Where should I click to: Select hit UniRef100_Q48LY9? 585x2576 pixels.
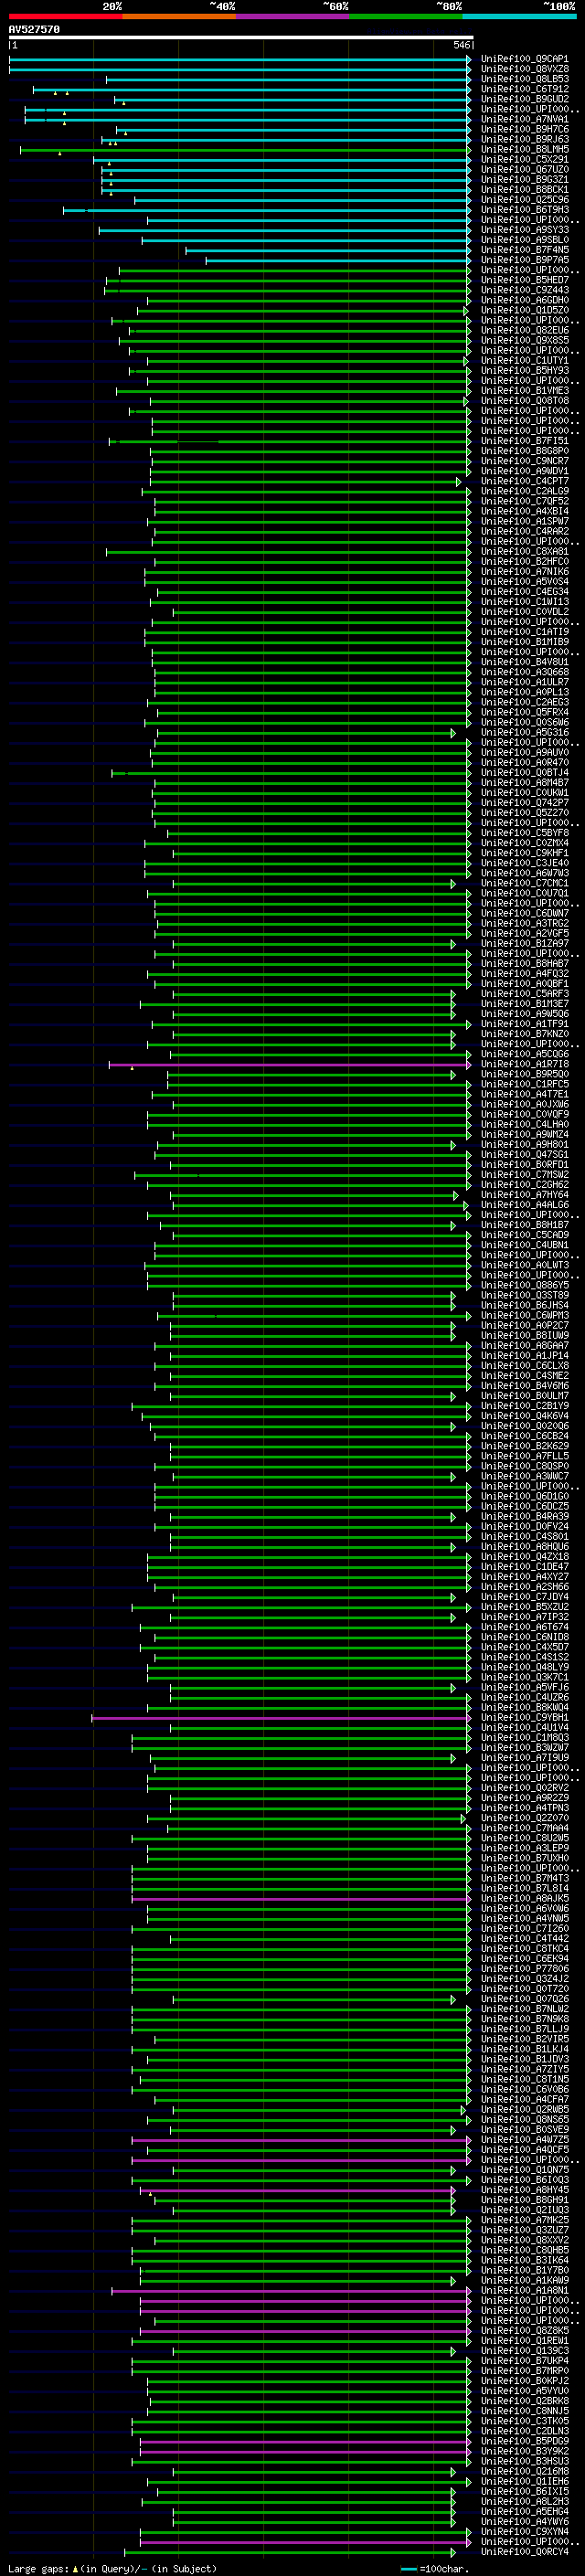(x=524, y=1667)
